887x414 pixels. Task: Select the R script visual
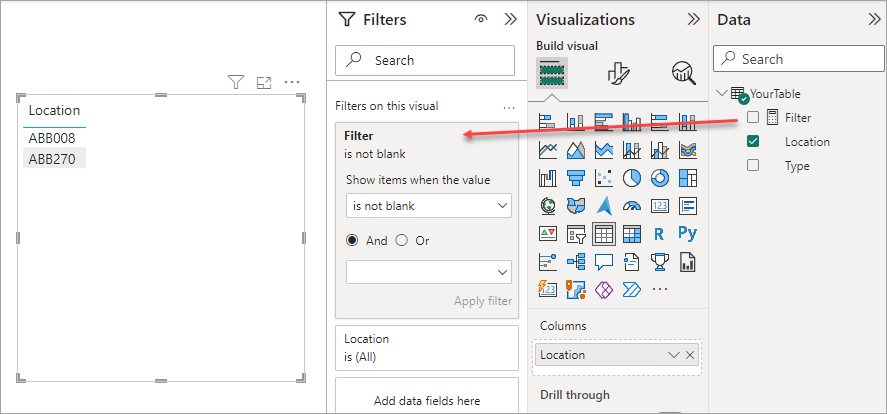click(x=660, y=233)
